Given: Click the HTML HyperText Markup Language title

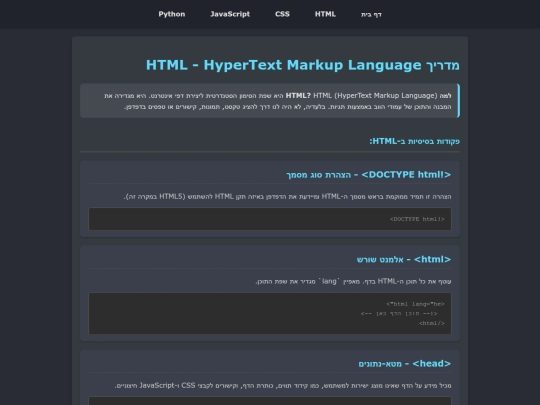Looking at the screenshot, I should [x=303, y=65].
